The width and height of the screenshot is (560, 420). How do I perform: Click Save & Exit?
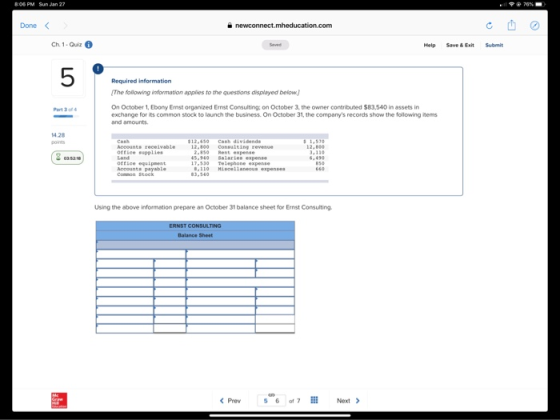coord(460,45)
